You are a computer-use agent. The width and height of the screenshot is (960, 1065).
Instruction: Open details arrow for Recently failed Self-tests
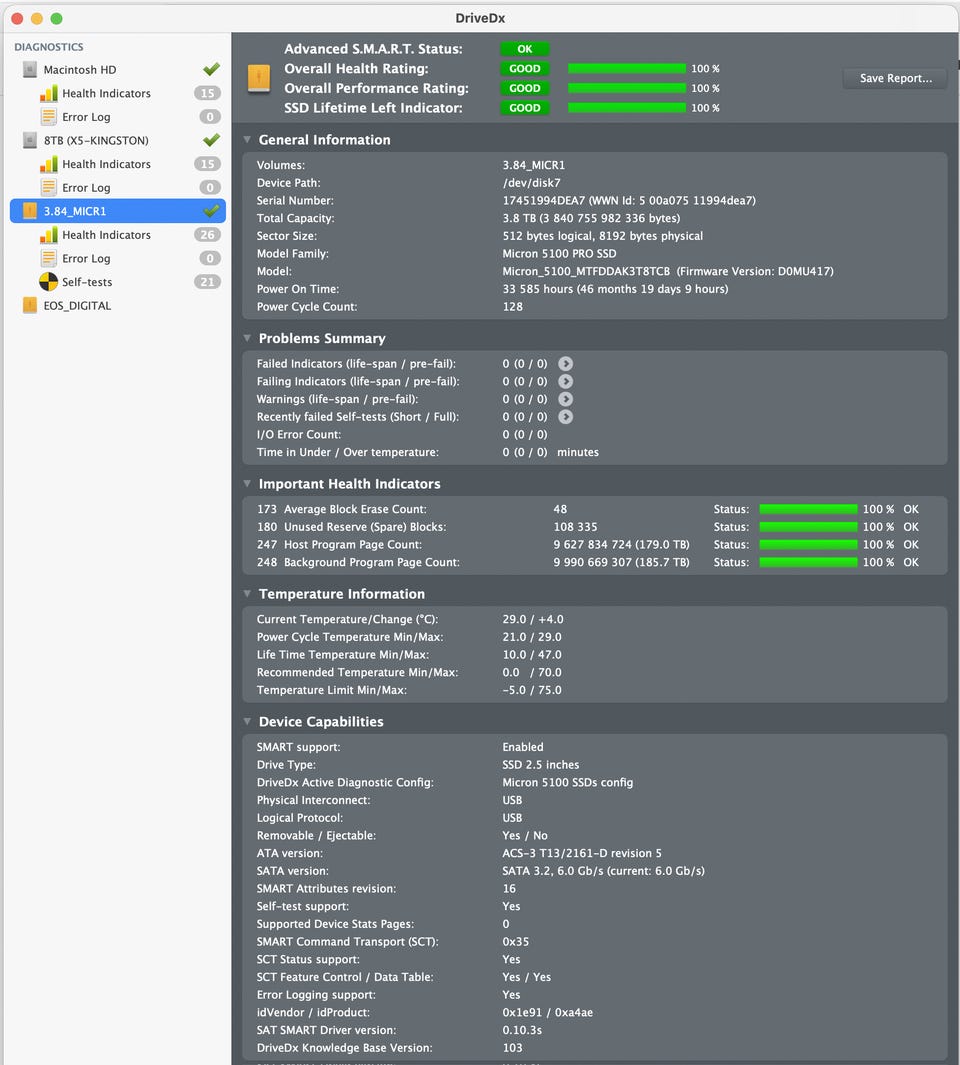pos(565,417)
